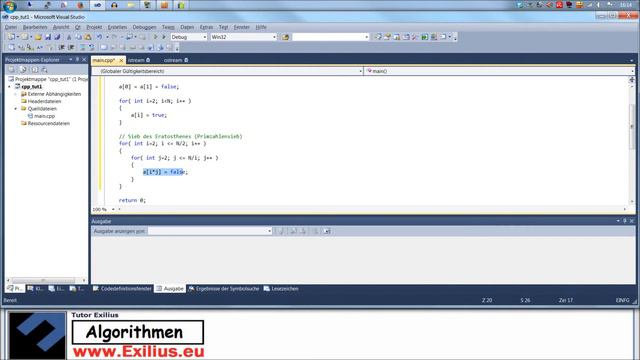Click the Start Debugging play icon
The image size is (640, 360).
pos(155,37)
